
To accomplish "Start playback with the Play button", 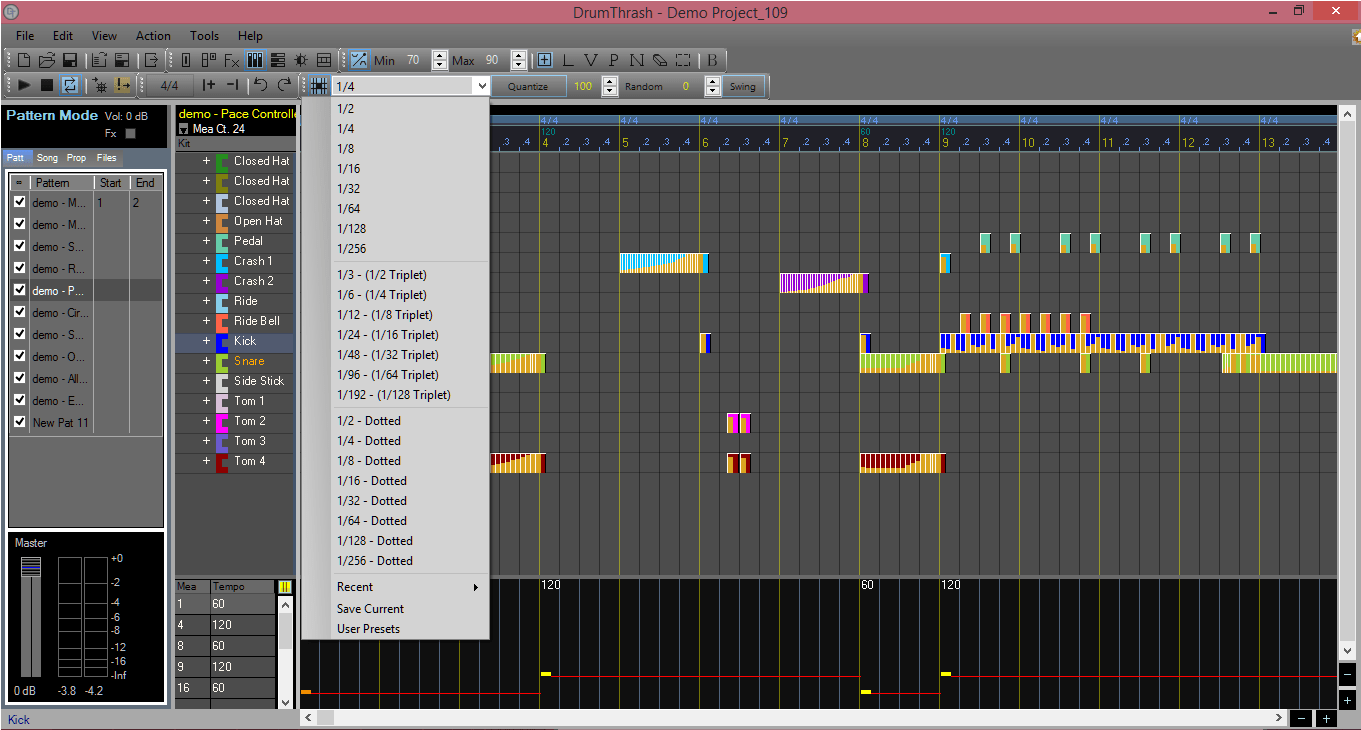I will click(24, 85).
